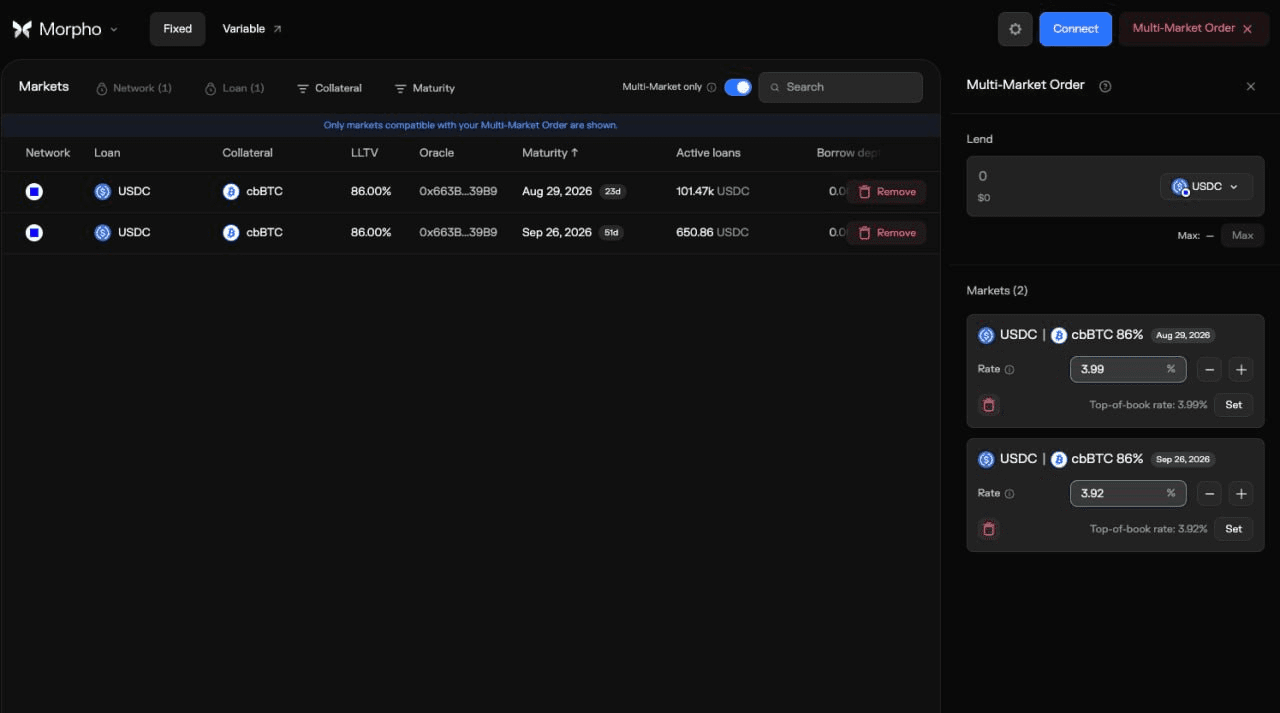The image size is (1280, 713).
Task: Sort by Active loans column header
Action: point(708,153)
